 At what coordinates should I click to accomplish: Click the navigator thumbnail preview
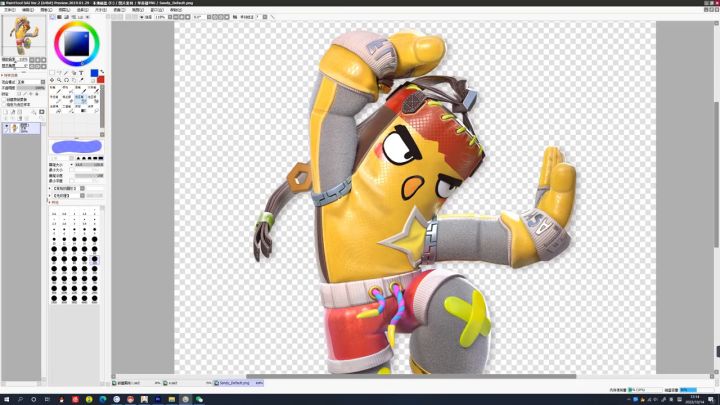[x=23, y=35]
